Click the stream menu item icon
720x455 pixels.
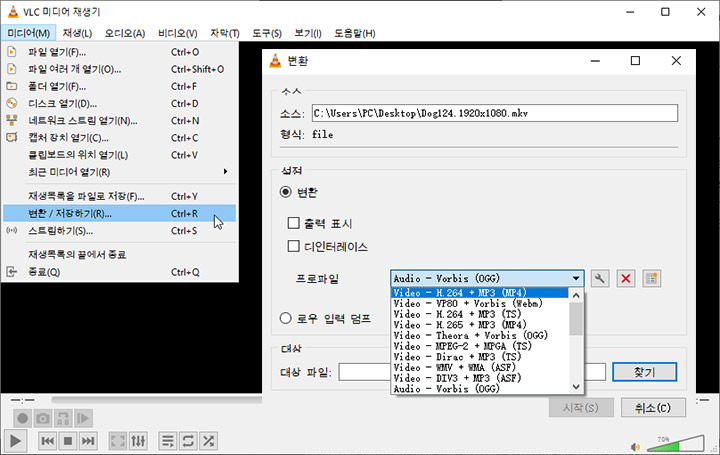[12, 230]
